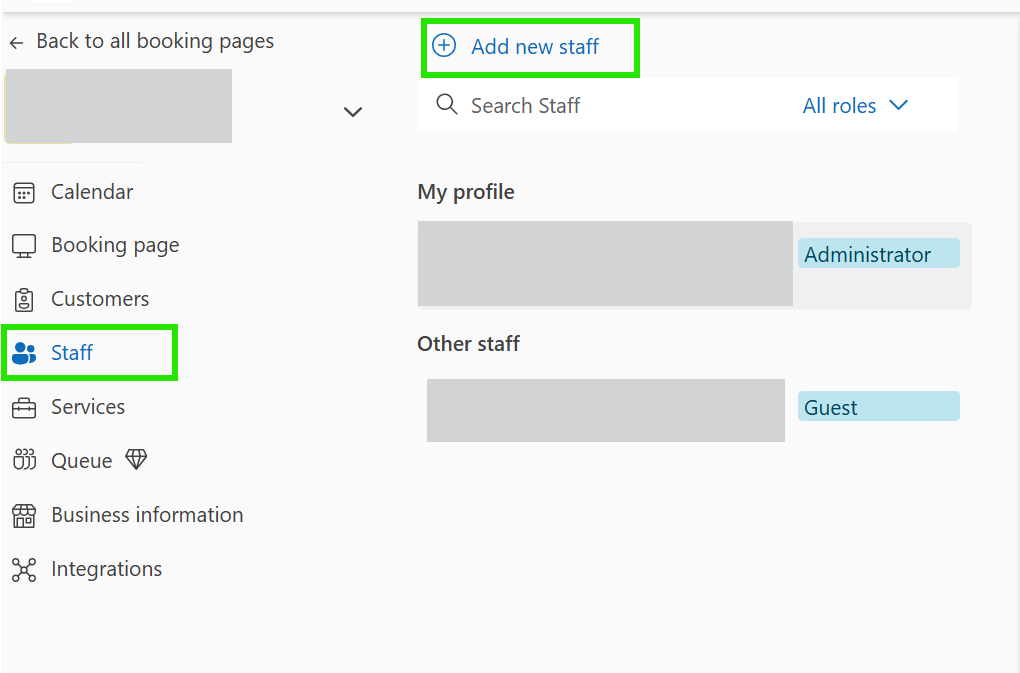Click the premium diamond icon next to Queue
The width and height of the screenshot is (1020, 673).
point(135,459)
